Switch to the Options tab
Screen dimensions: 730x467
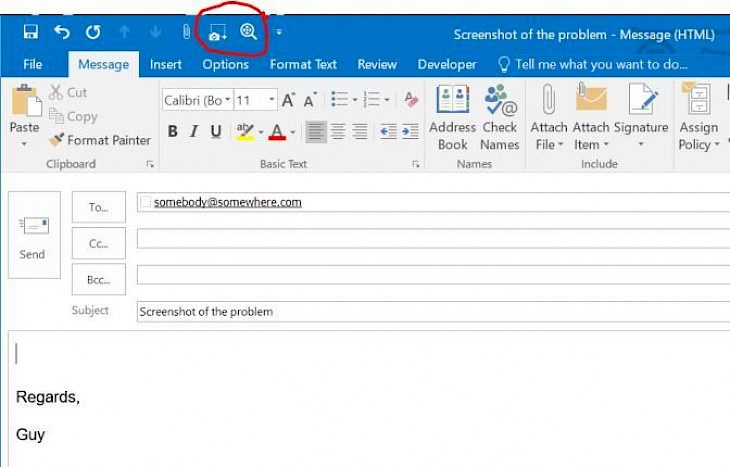pyautogui.click(x=225, y=64)
